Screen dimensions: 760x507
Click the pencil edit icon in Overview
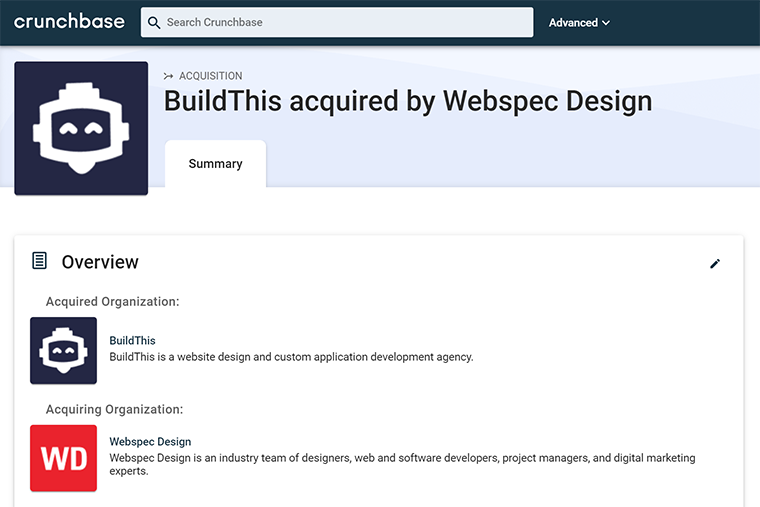714,264
